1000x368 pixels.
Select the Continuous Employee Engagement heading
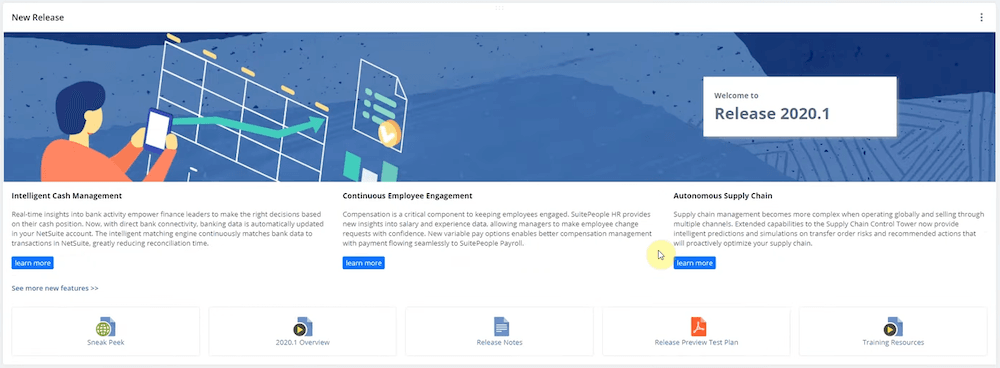[x=408, y=196]
